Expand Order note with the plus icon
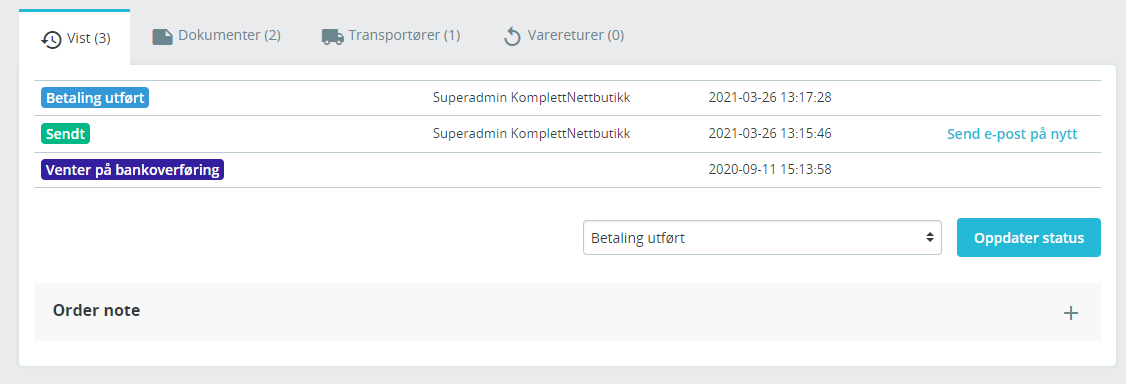Image resolution: width=1126 pixels, height=384 pixels. click(x=1071, y=313)
